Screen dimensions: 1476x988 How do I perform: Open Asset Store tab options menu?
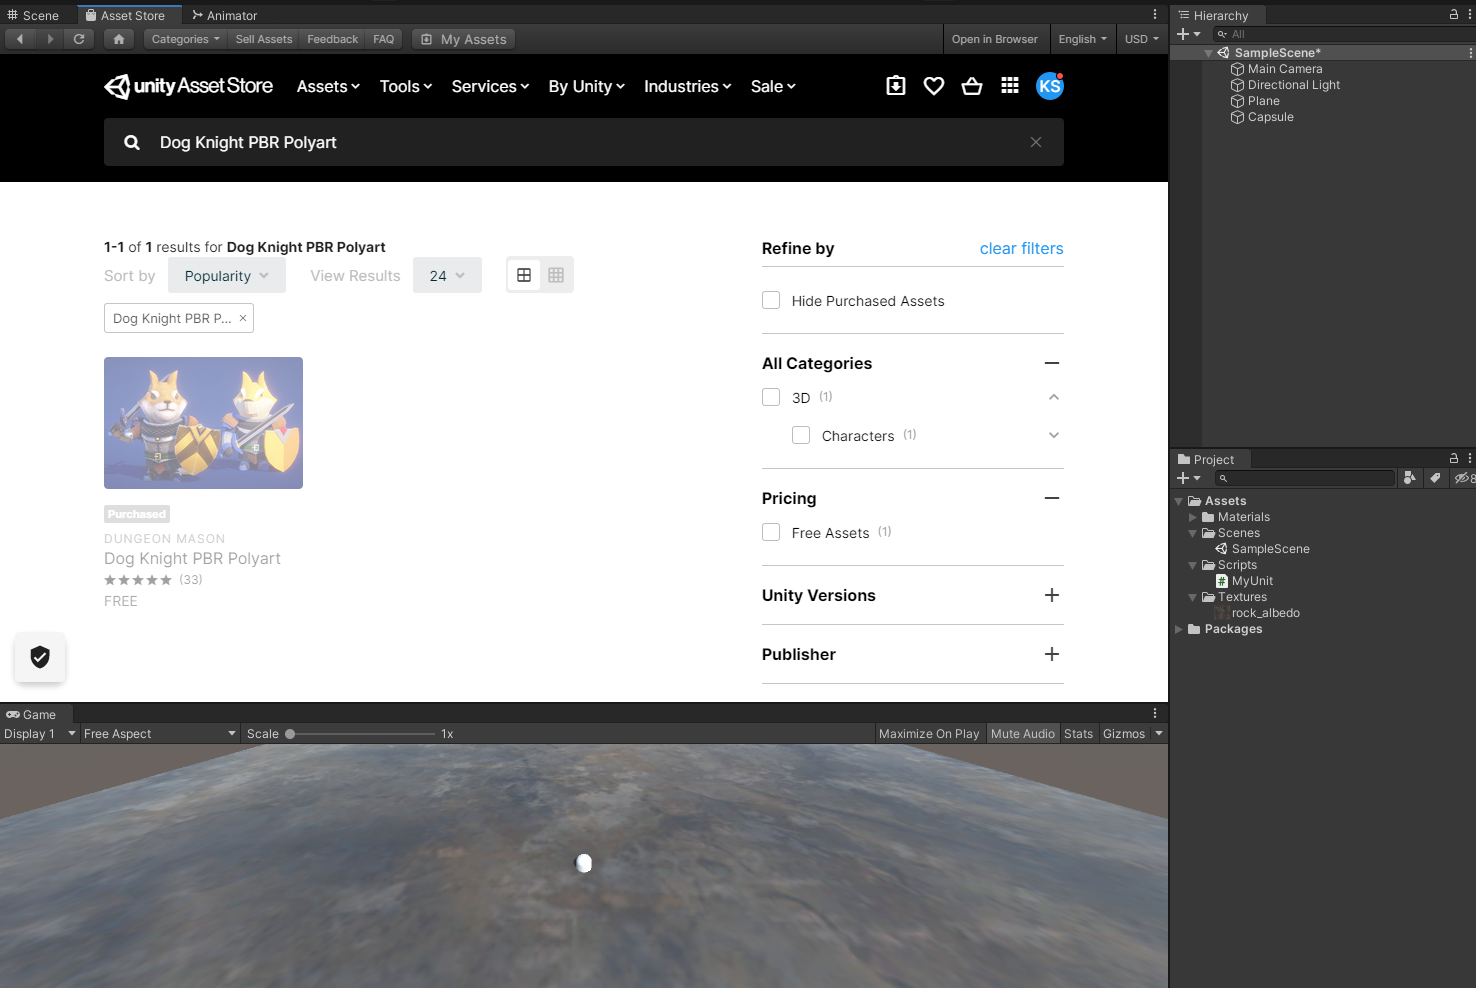point(1155,14)
